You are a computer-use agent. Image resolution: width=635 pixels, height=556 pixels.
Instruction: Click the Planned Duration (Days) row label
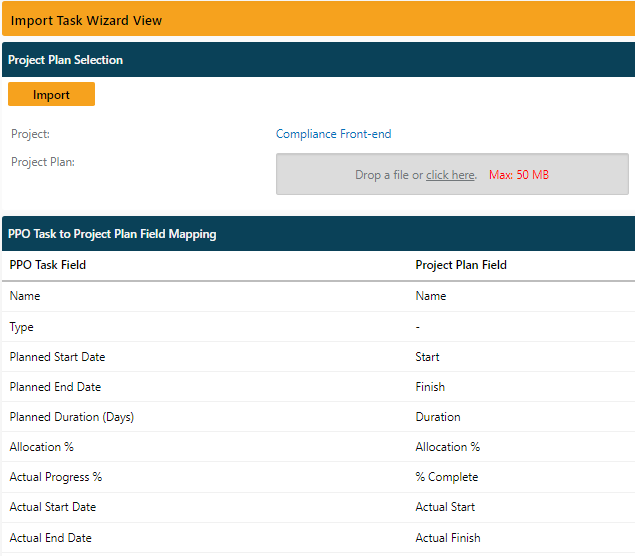[72, 417]
